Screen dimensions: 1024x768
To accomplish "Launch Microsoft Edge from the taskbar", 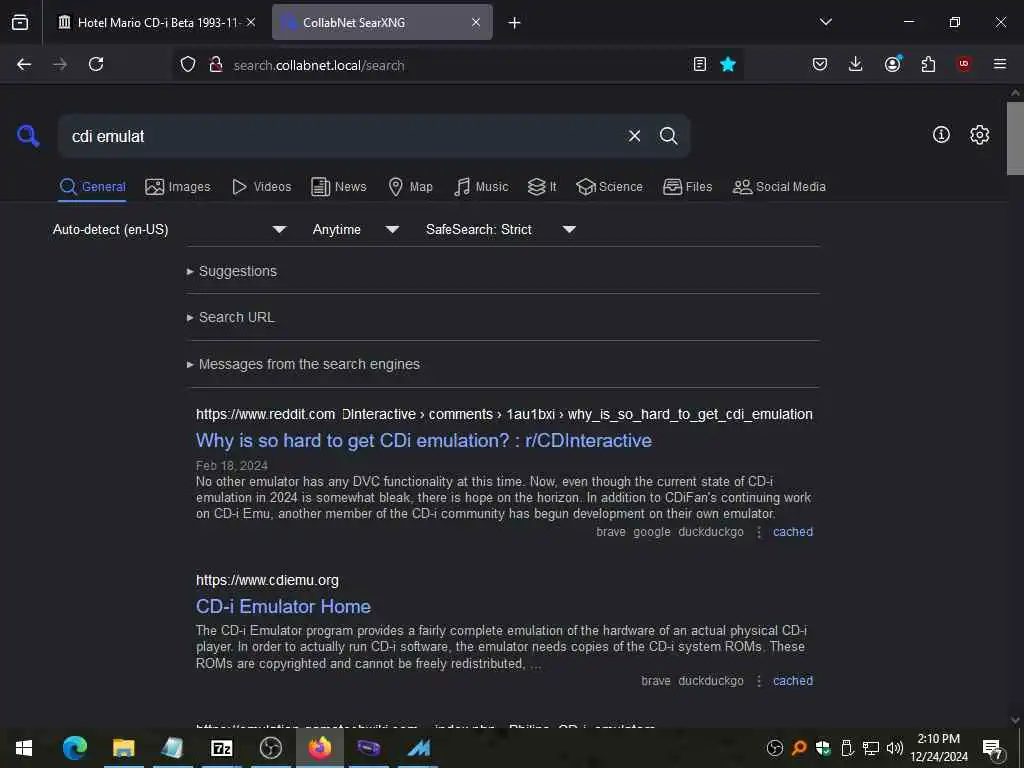I will (74, 748).
